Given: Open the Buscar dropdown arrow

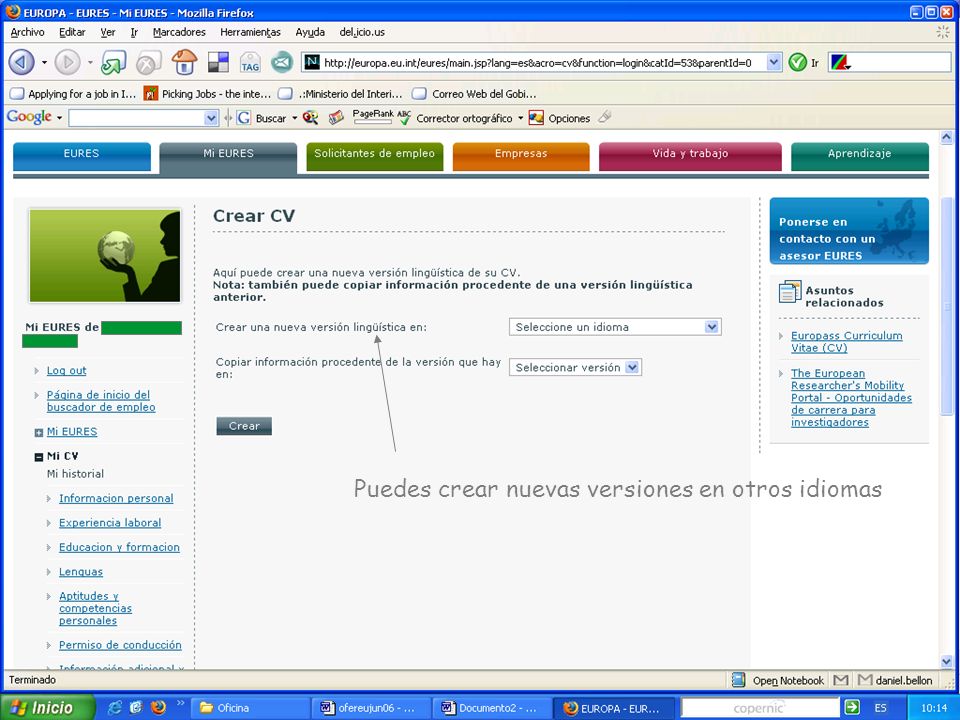Looking at the screenshot, I should [x=294, y=118].
